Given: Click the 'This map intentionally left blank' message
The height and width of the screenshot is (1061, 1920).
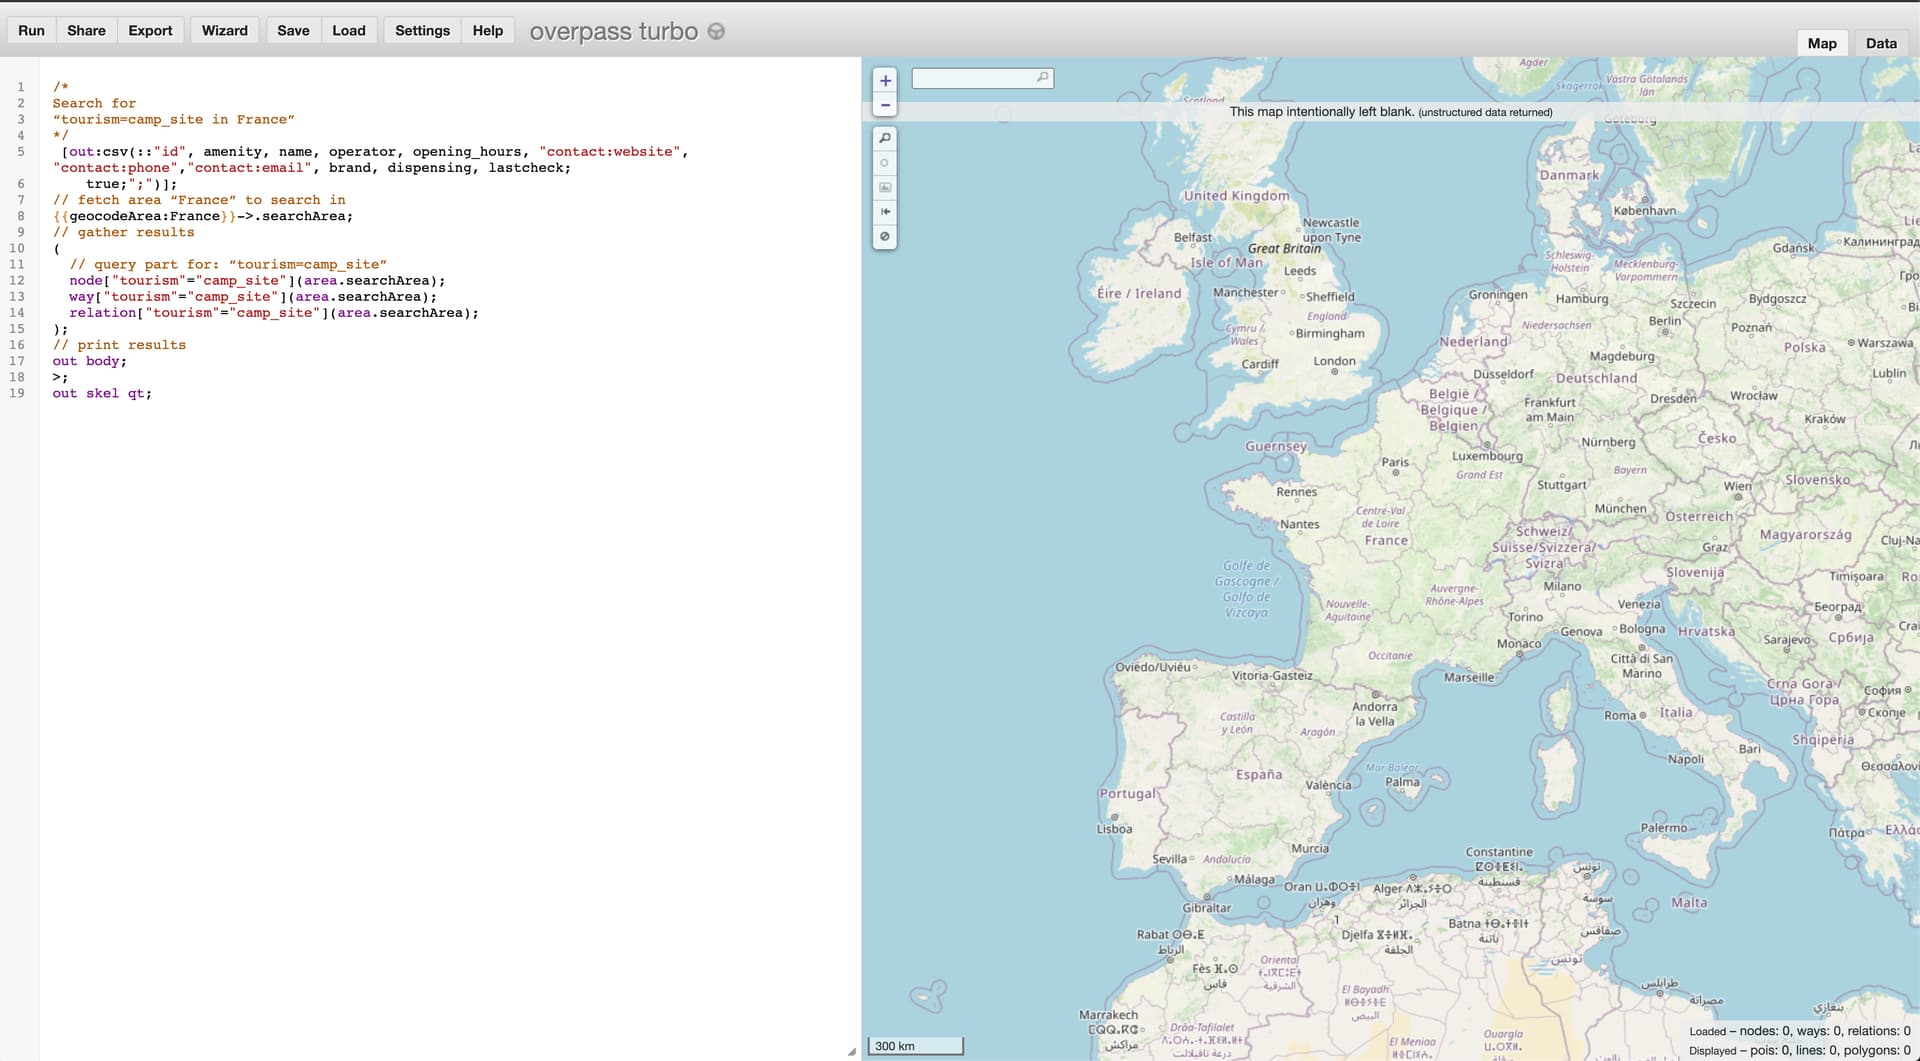Looking at the screenshot, I should pos(1391,112).
